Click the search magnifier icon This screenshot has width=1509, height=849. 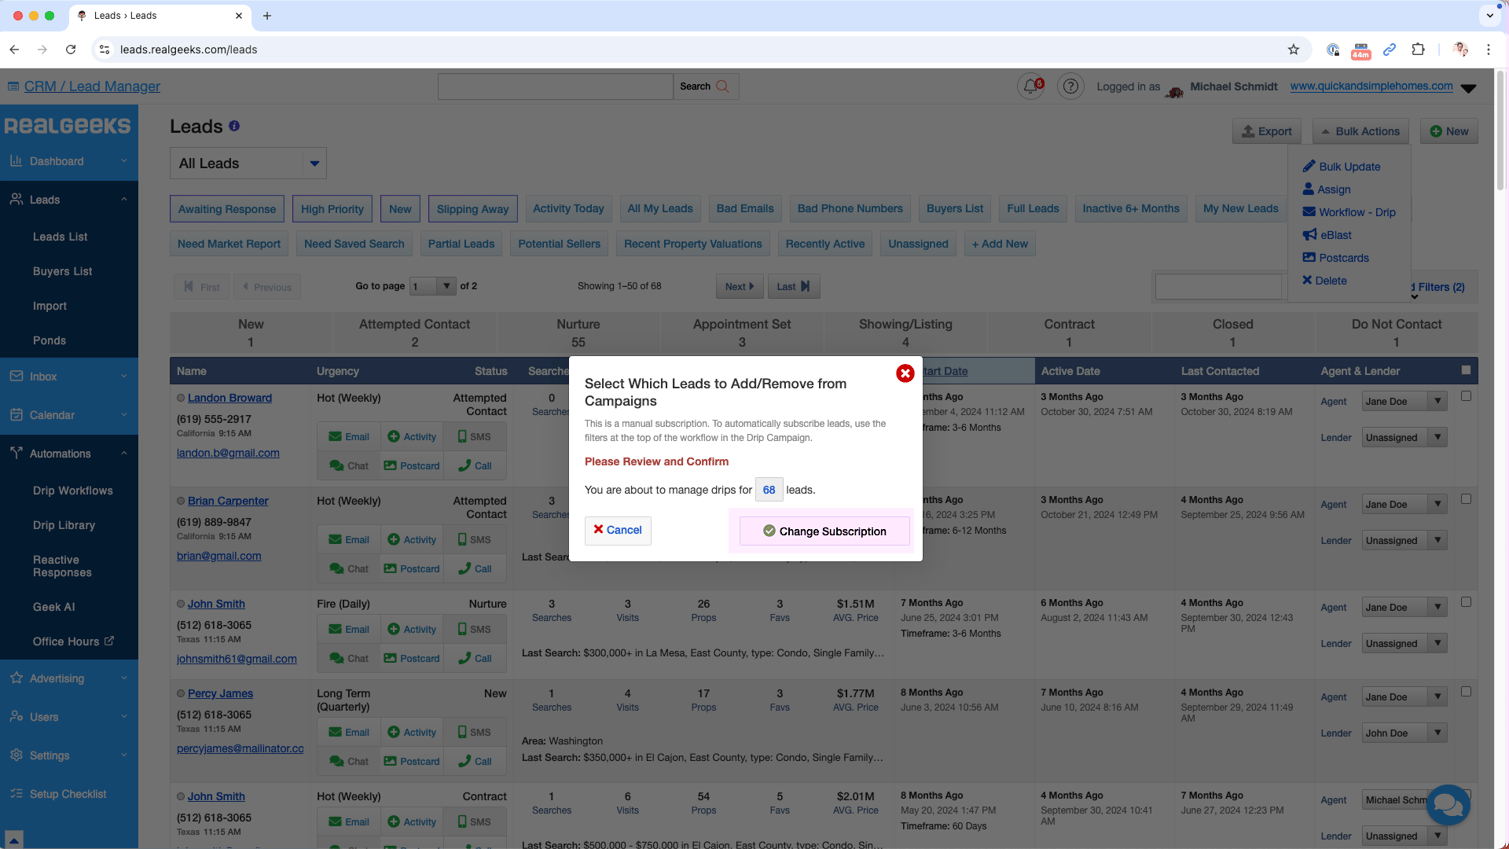pos(723,87)
